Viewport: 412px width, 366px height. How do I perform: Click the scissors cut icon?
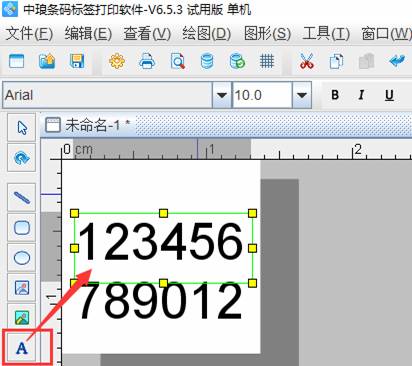coord(307,61)
